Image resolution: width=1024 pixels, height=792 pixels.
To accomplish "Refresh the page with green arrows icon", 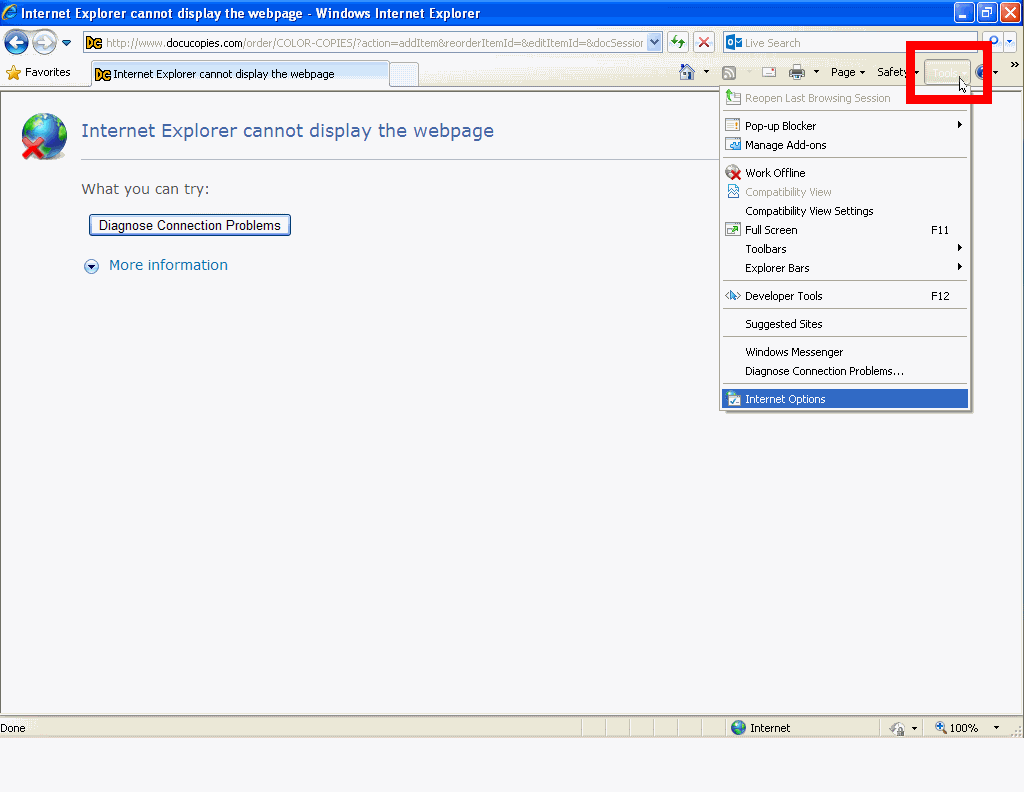I will pos(679,43).
